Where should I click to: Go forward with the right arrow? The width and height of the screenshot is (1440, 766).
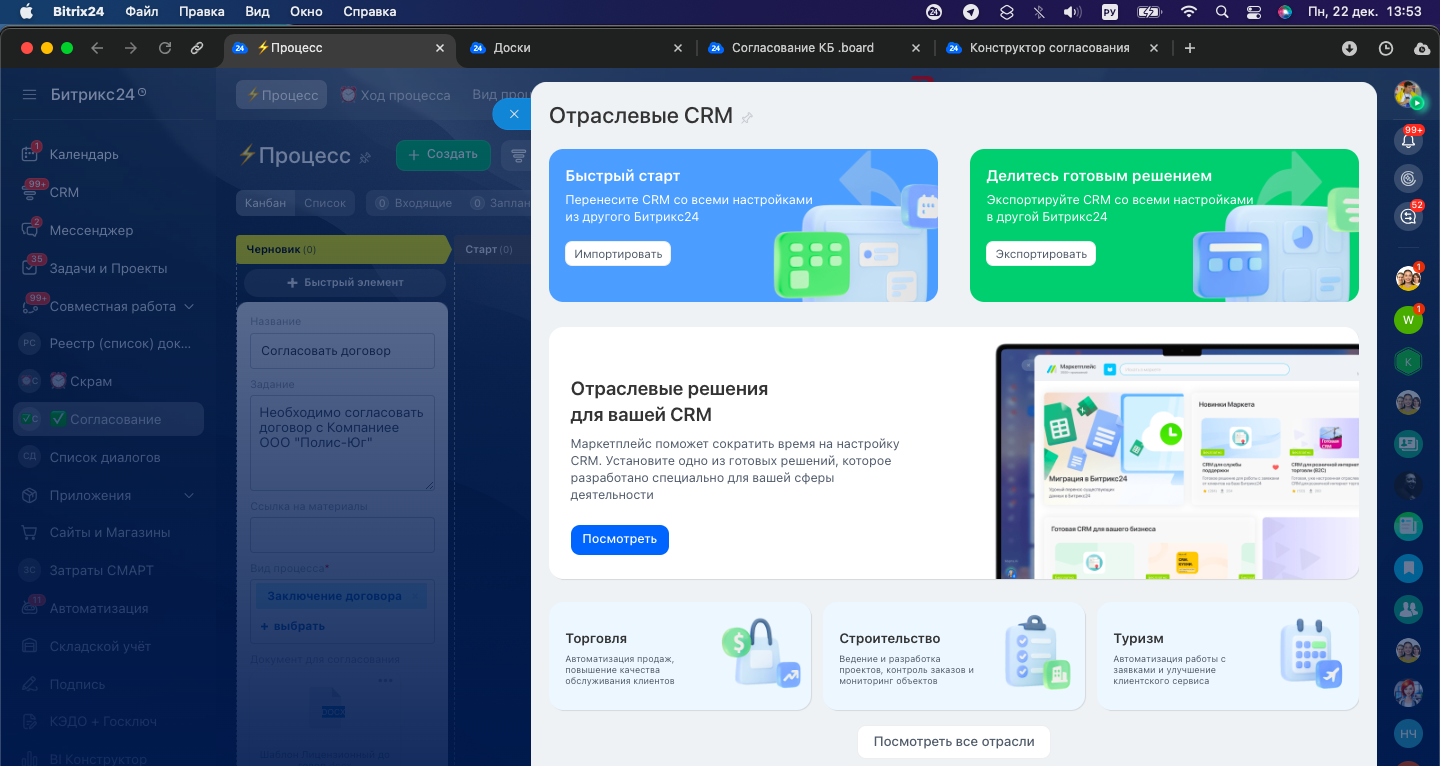[130, 48]
